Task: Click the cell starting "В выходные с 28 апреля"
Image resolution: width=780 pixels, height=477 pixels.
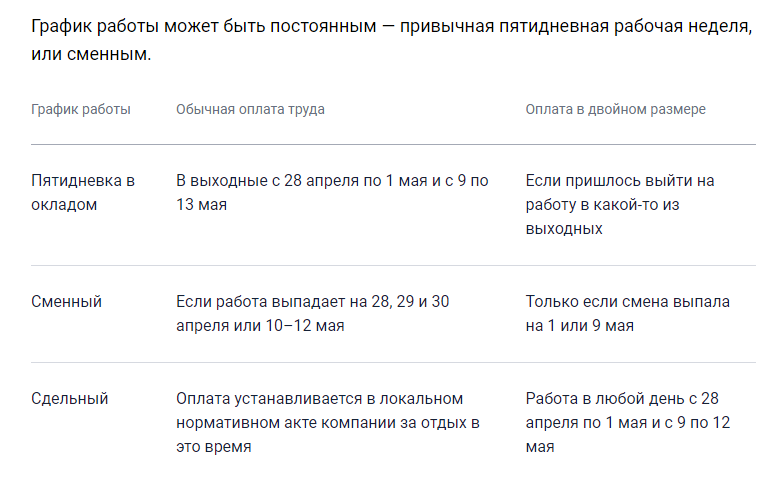Action: click(332, 193)
